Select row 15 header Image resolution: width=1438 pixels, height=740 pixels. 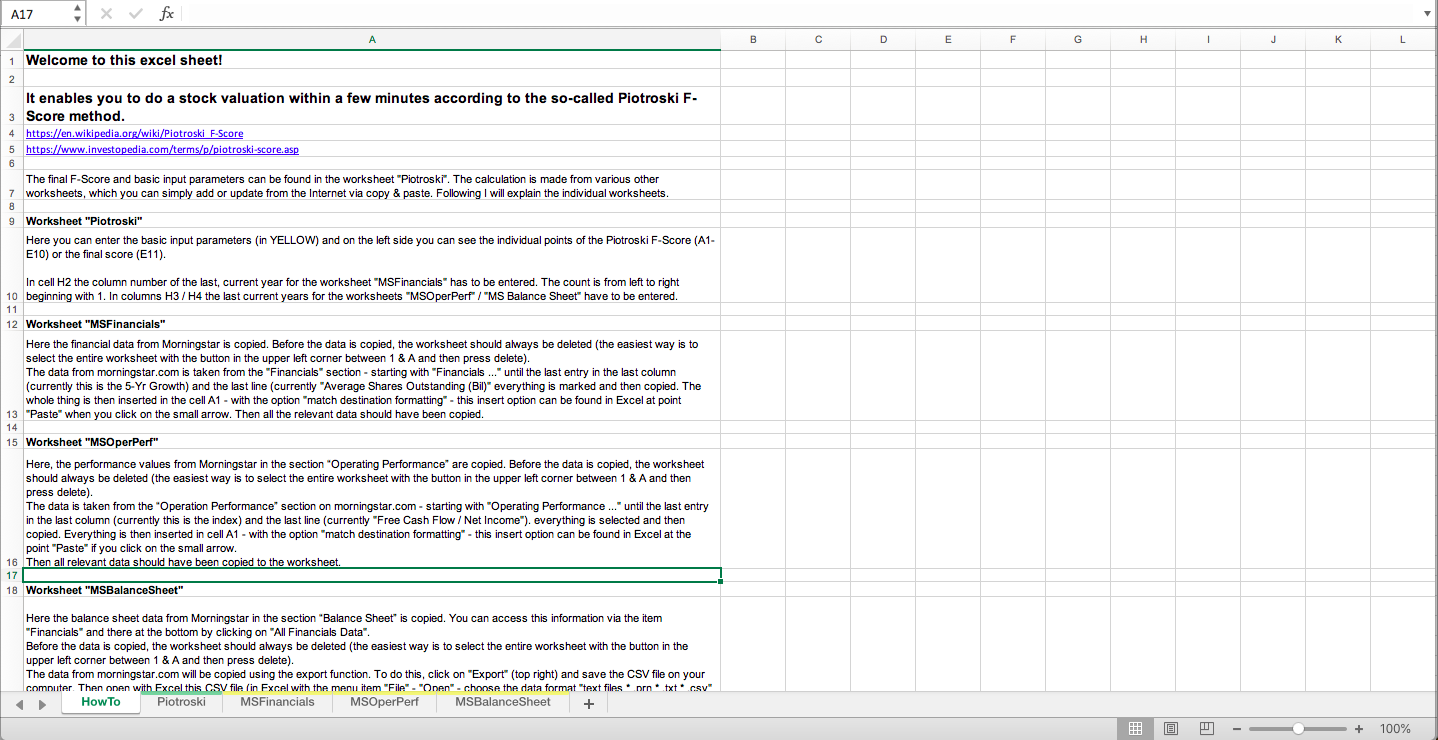pos(11,442)
